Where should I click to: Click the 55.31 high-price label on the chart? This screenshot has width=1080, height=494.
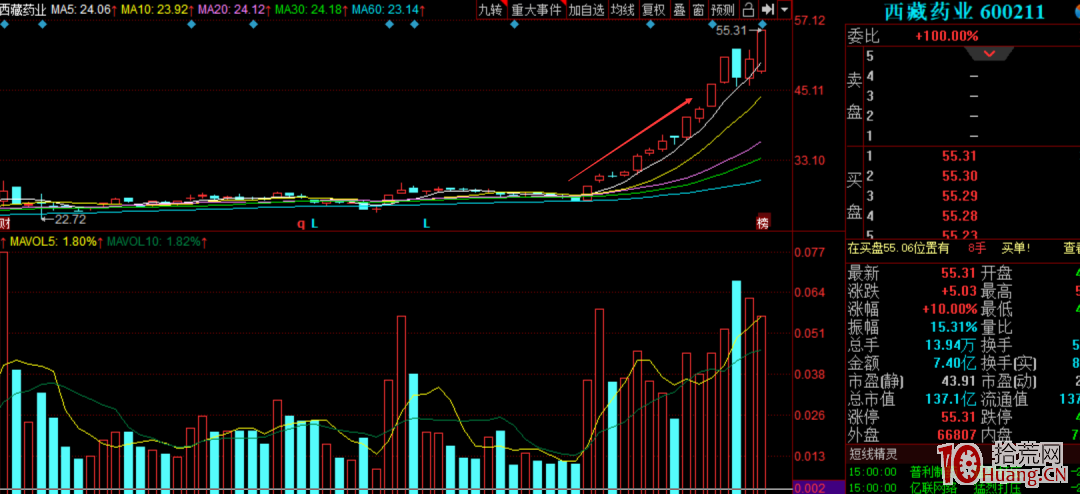[x=731, y=30]
